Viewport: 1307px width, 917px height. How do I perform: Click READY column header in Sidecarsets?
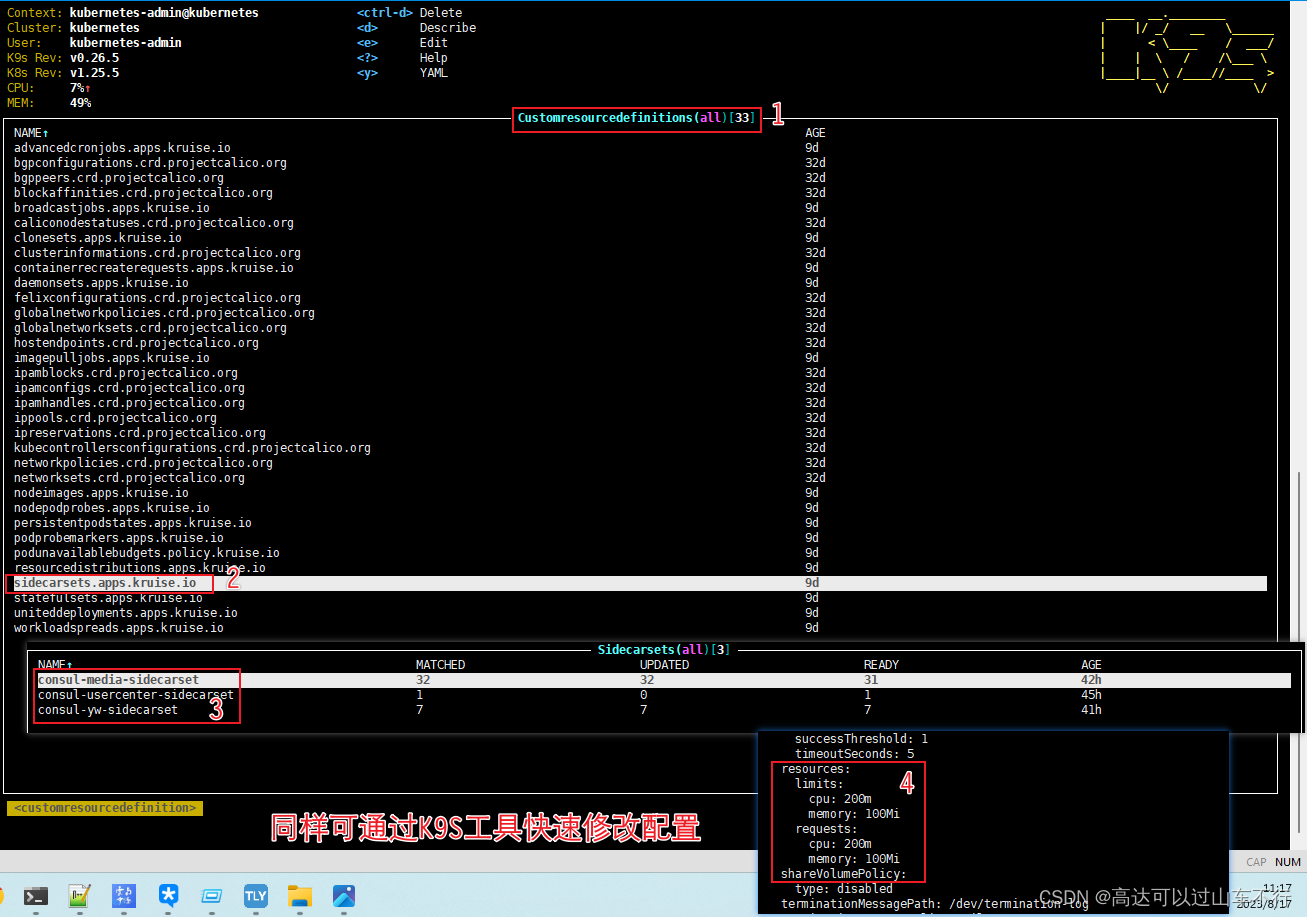pos(882,665)
